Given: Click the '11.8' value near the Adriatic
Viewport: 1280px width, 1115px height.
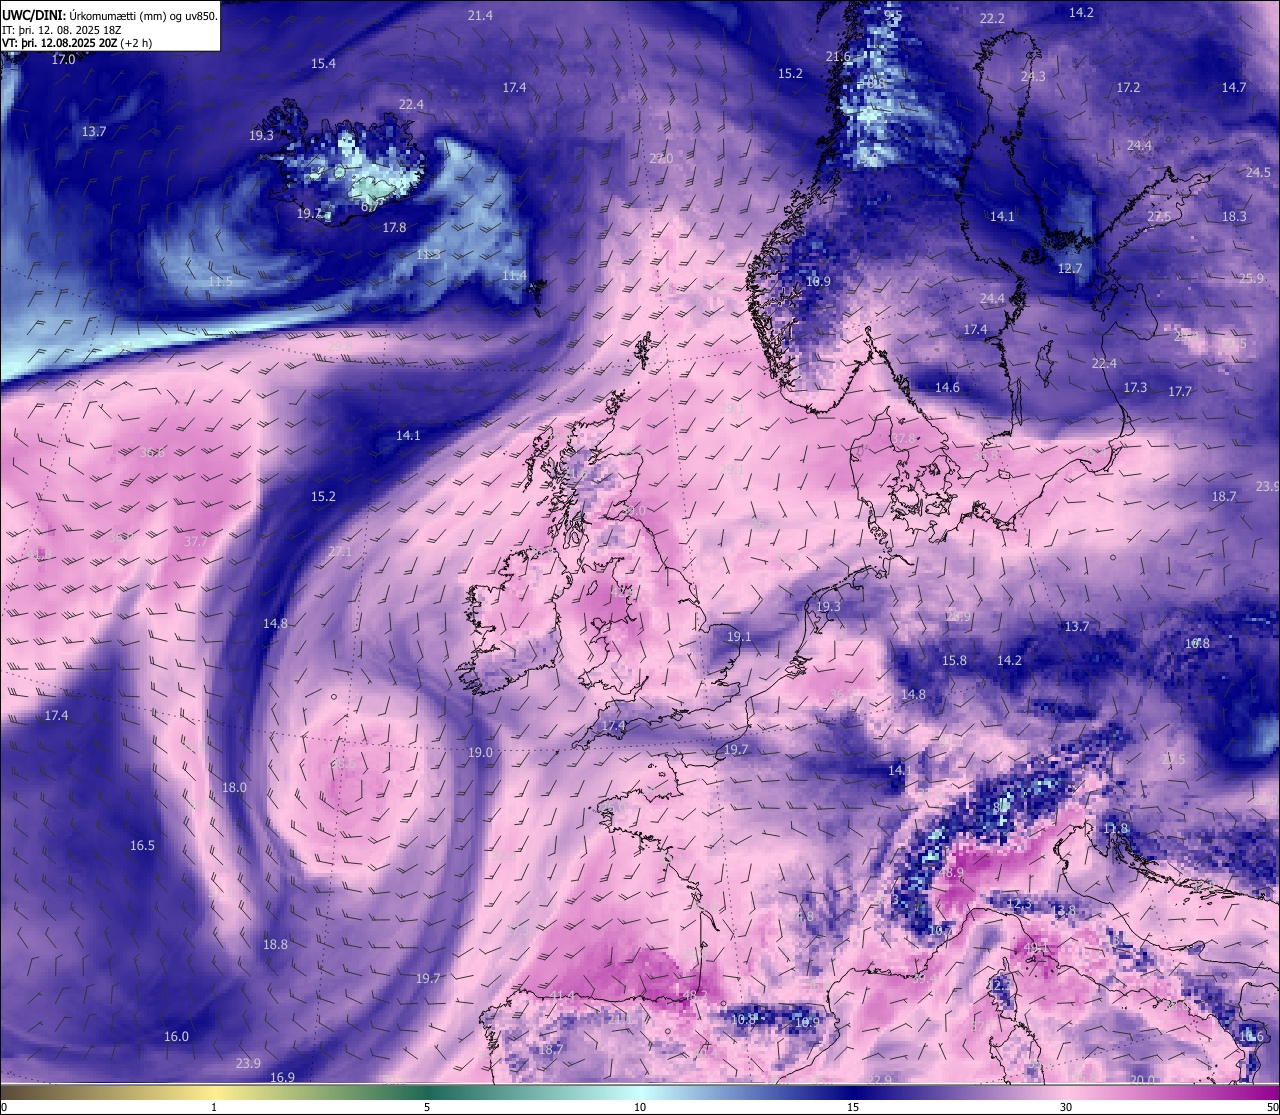Looking at the screenshot, I should (x=1115, y=829).
